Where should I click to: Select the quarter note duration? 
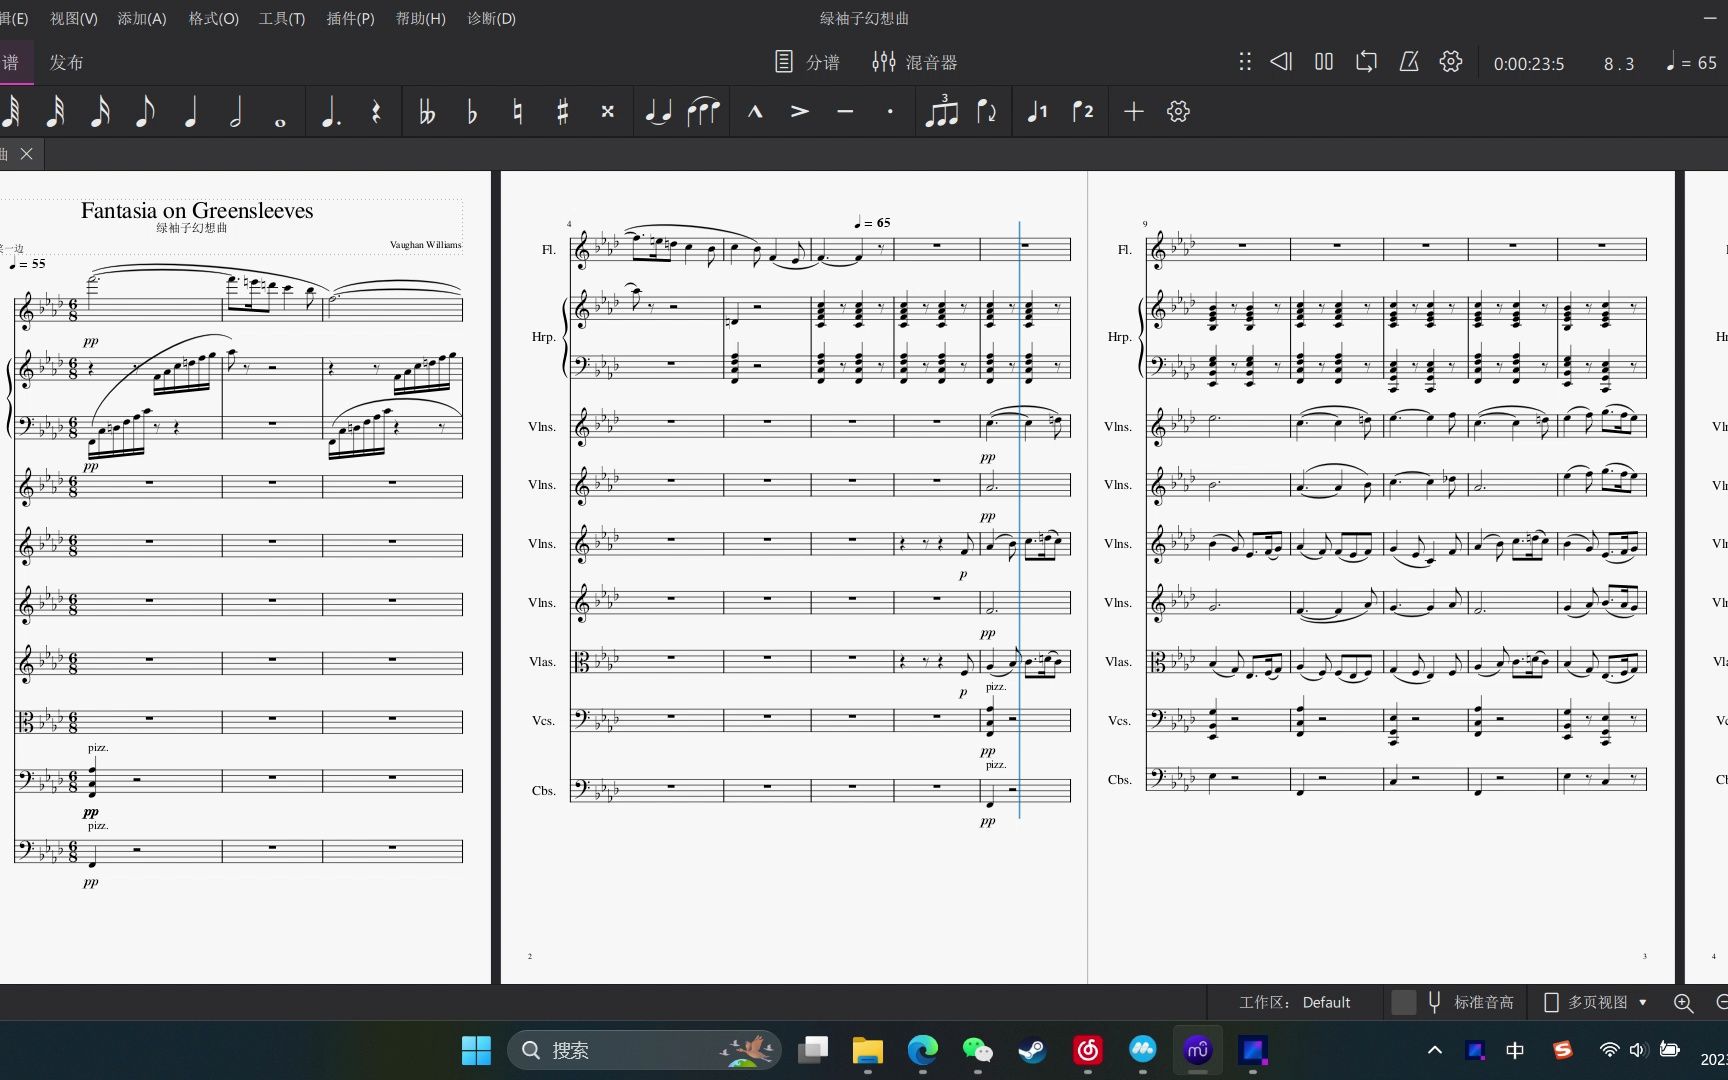190,112
